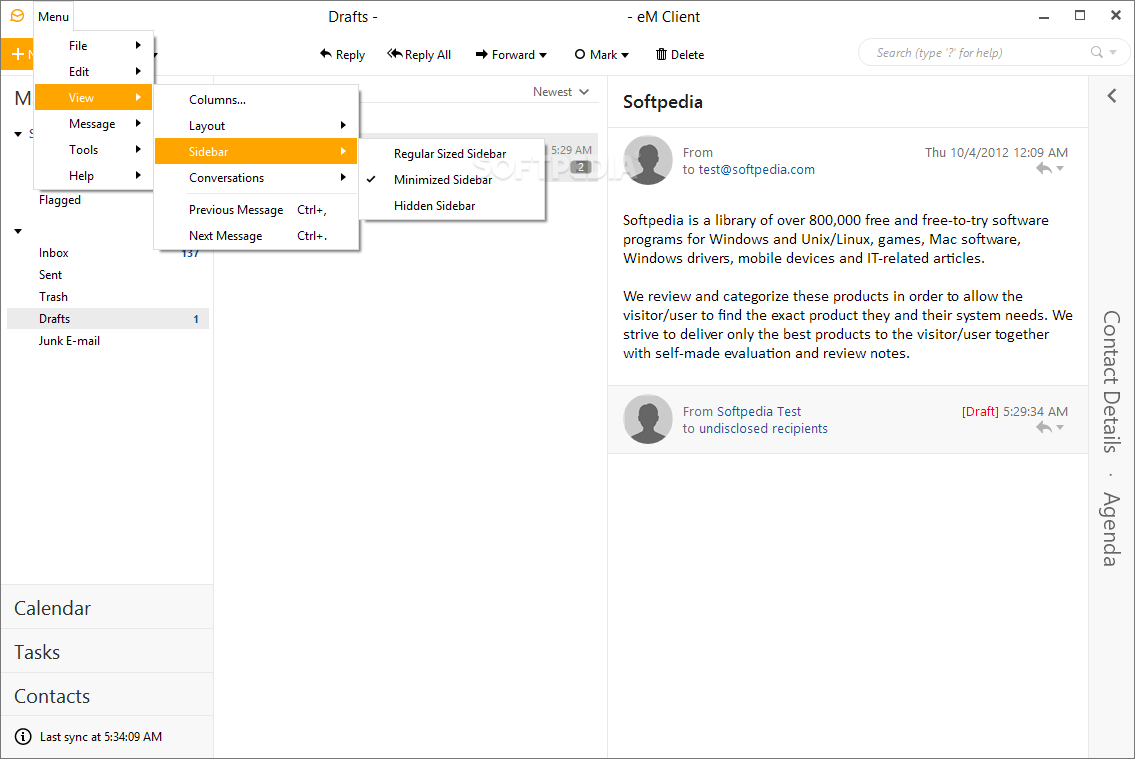
Task: Click the Forward toolbar button
Action: (x=511, y=54)
